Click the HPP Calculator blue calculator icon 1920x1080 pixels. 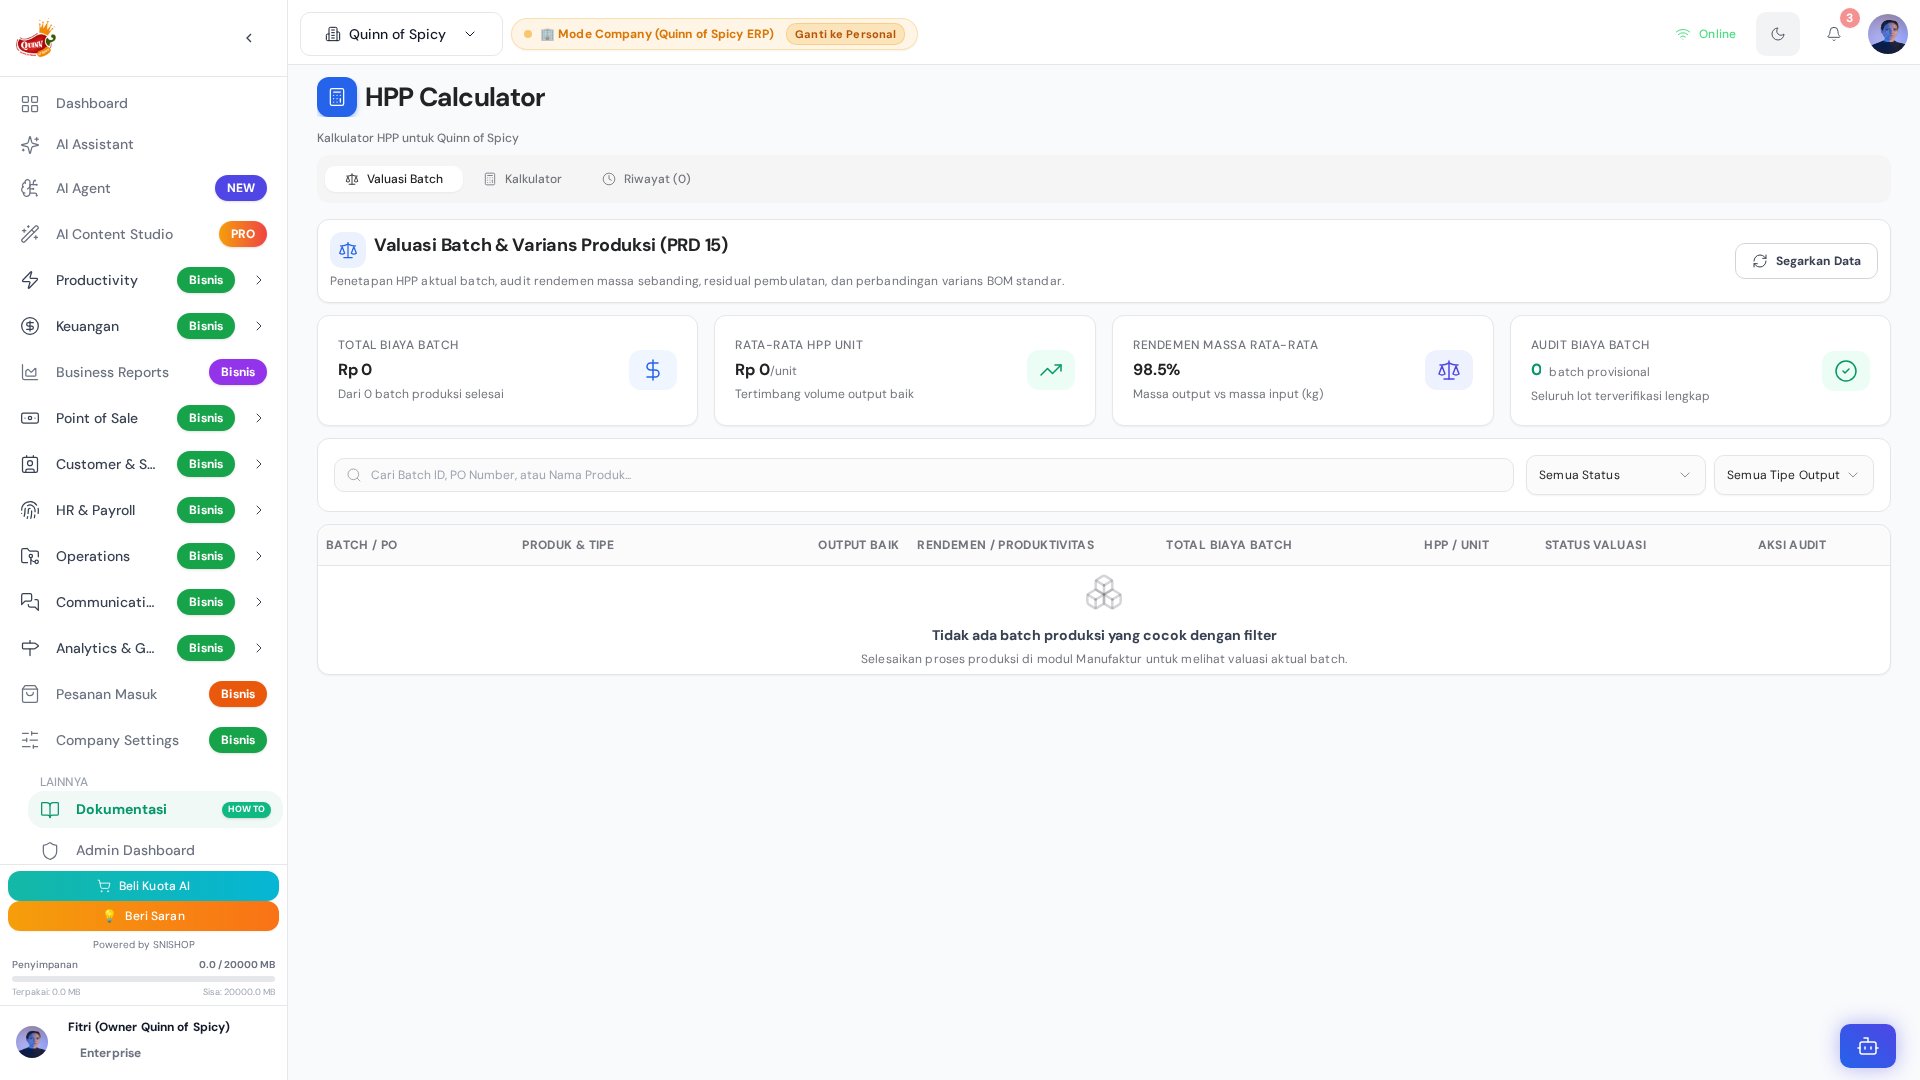(x=337, y=97)
